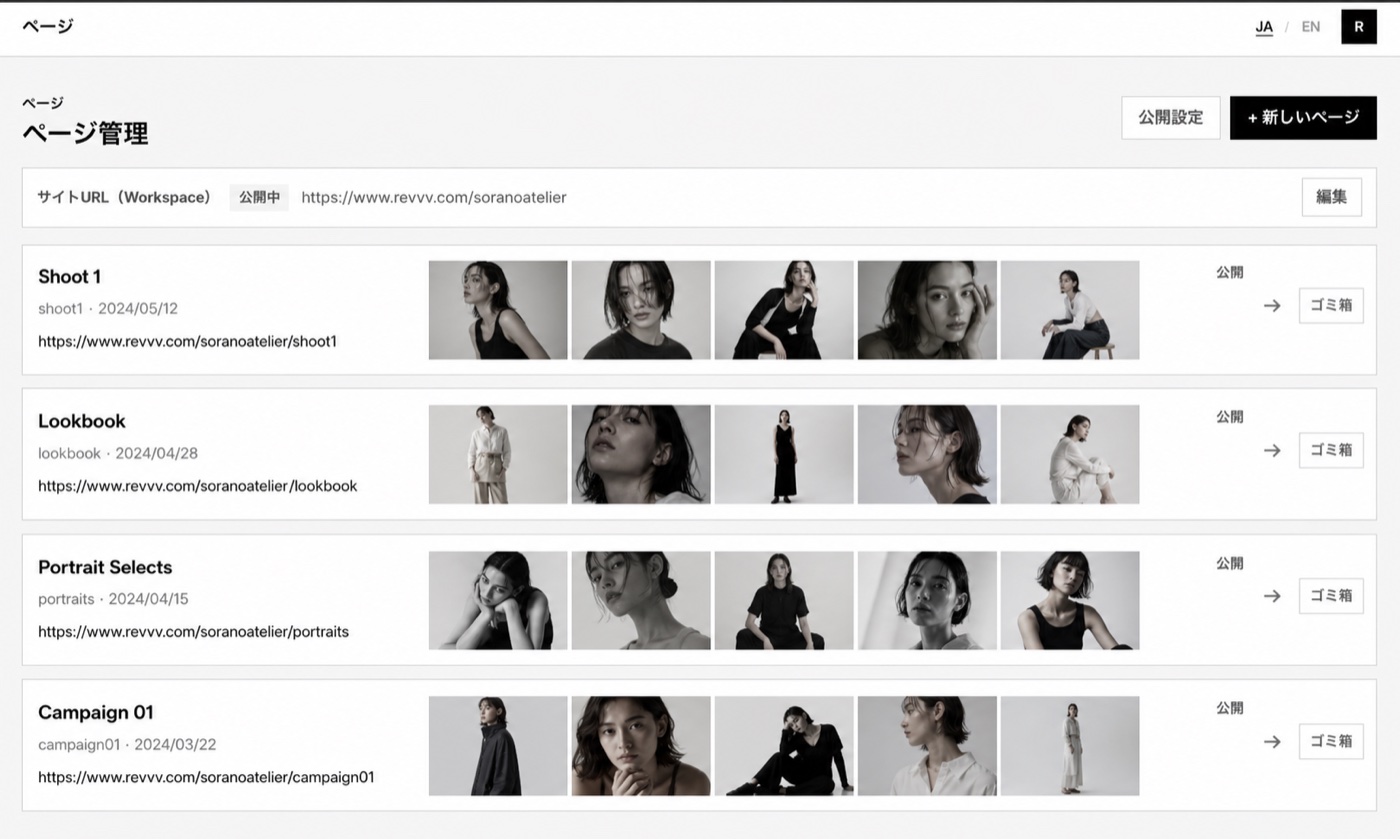Select the Lookbook title
Screen dimensions: 1400x839
pos(82,421)
